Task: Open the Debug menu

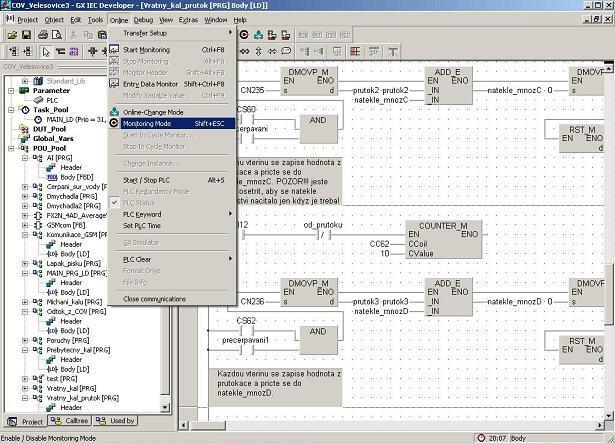Action: coord(143,20)
